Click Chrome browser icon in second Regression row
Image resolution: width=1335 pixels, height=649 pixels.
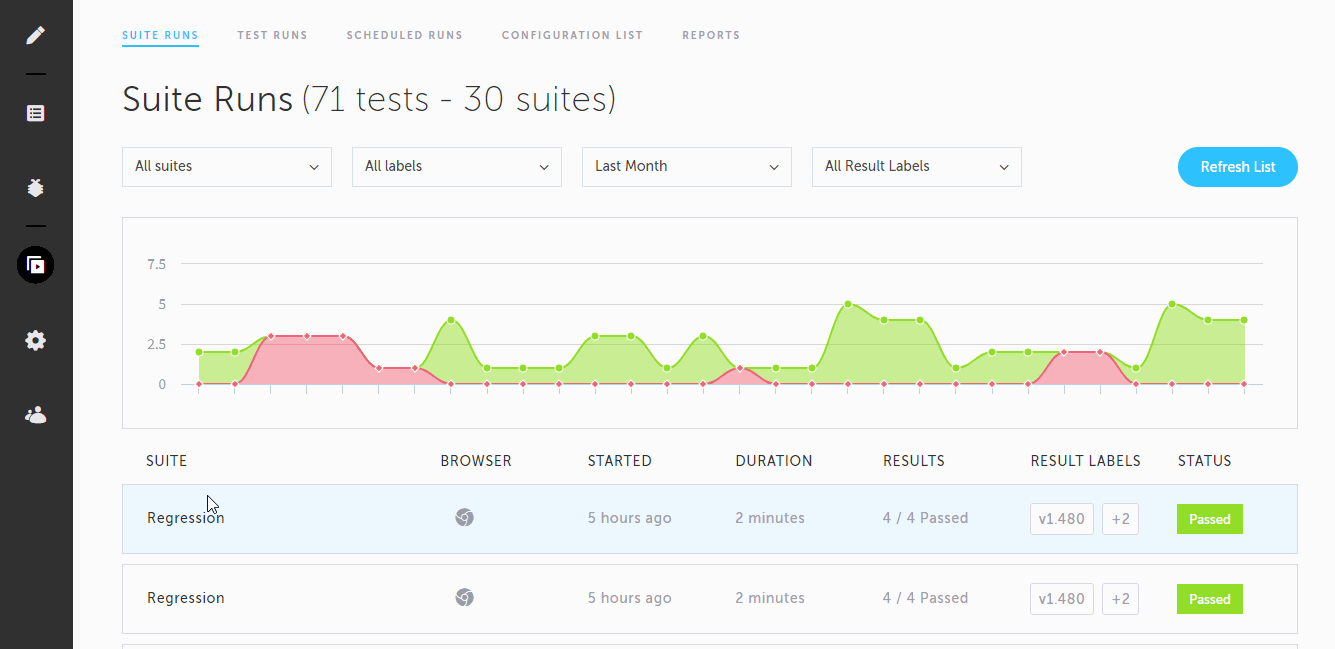tap(464, 598)
